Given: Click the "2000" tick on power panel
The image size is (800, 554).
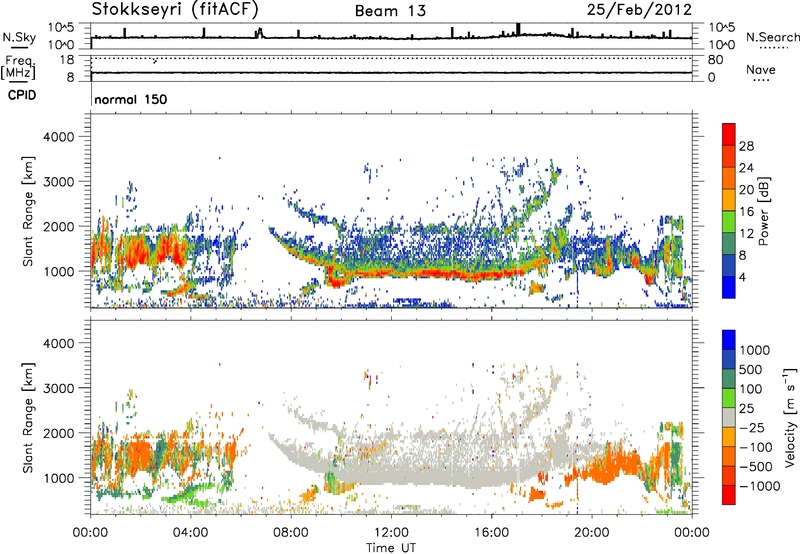Looking at the screenshot, I should pyautogui.click(x=59, y=226).
